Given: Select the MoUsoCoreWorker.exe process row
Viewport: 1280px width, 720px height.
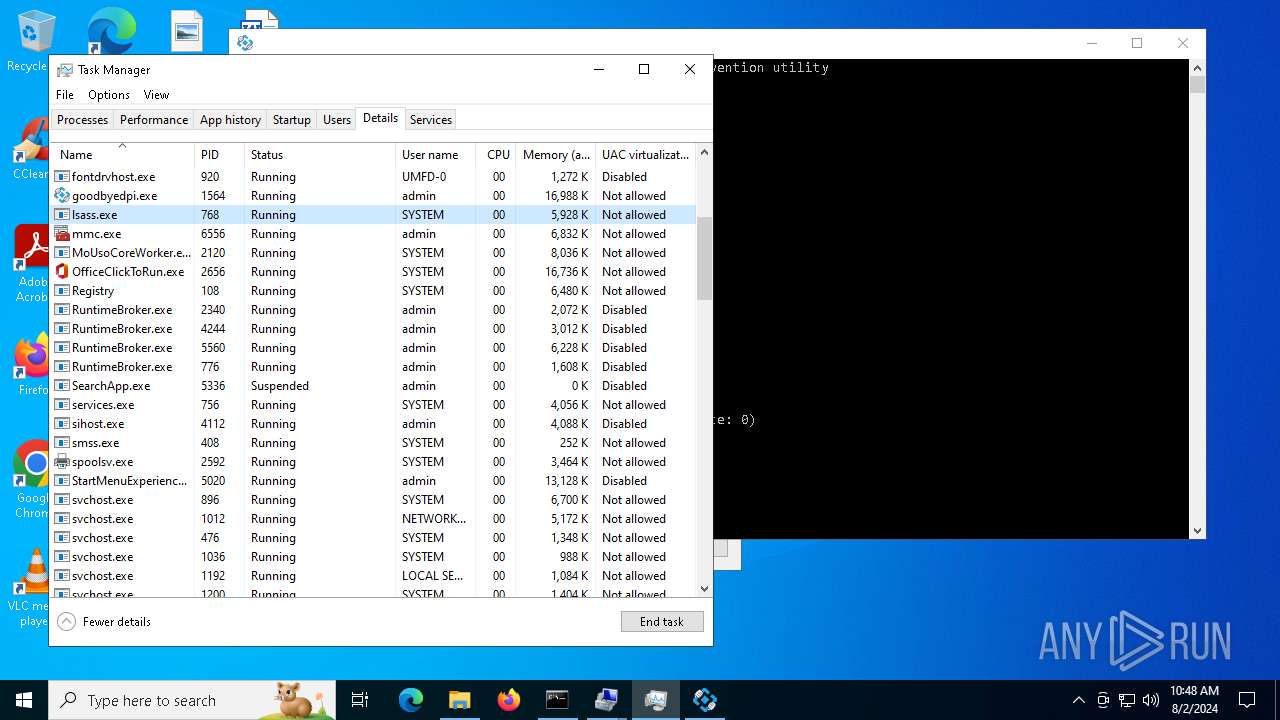Looking at the screenshot, I should pyautogui.click(x=374, y=253).
